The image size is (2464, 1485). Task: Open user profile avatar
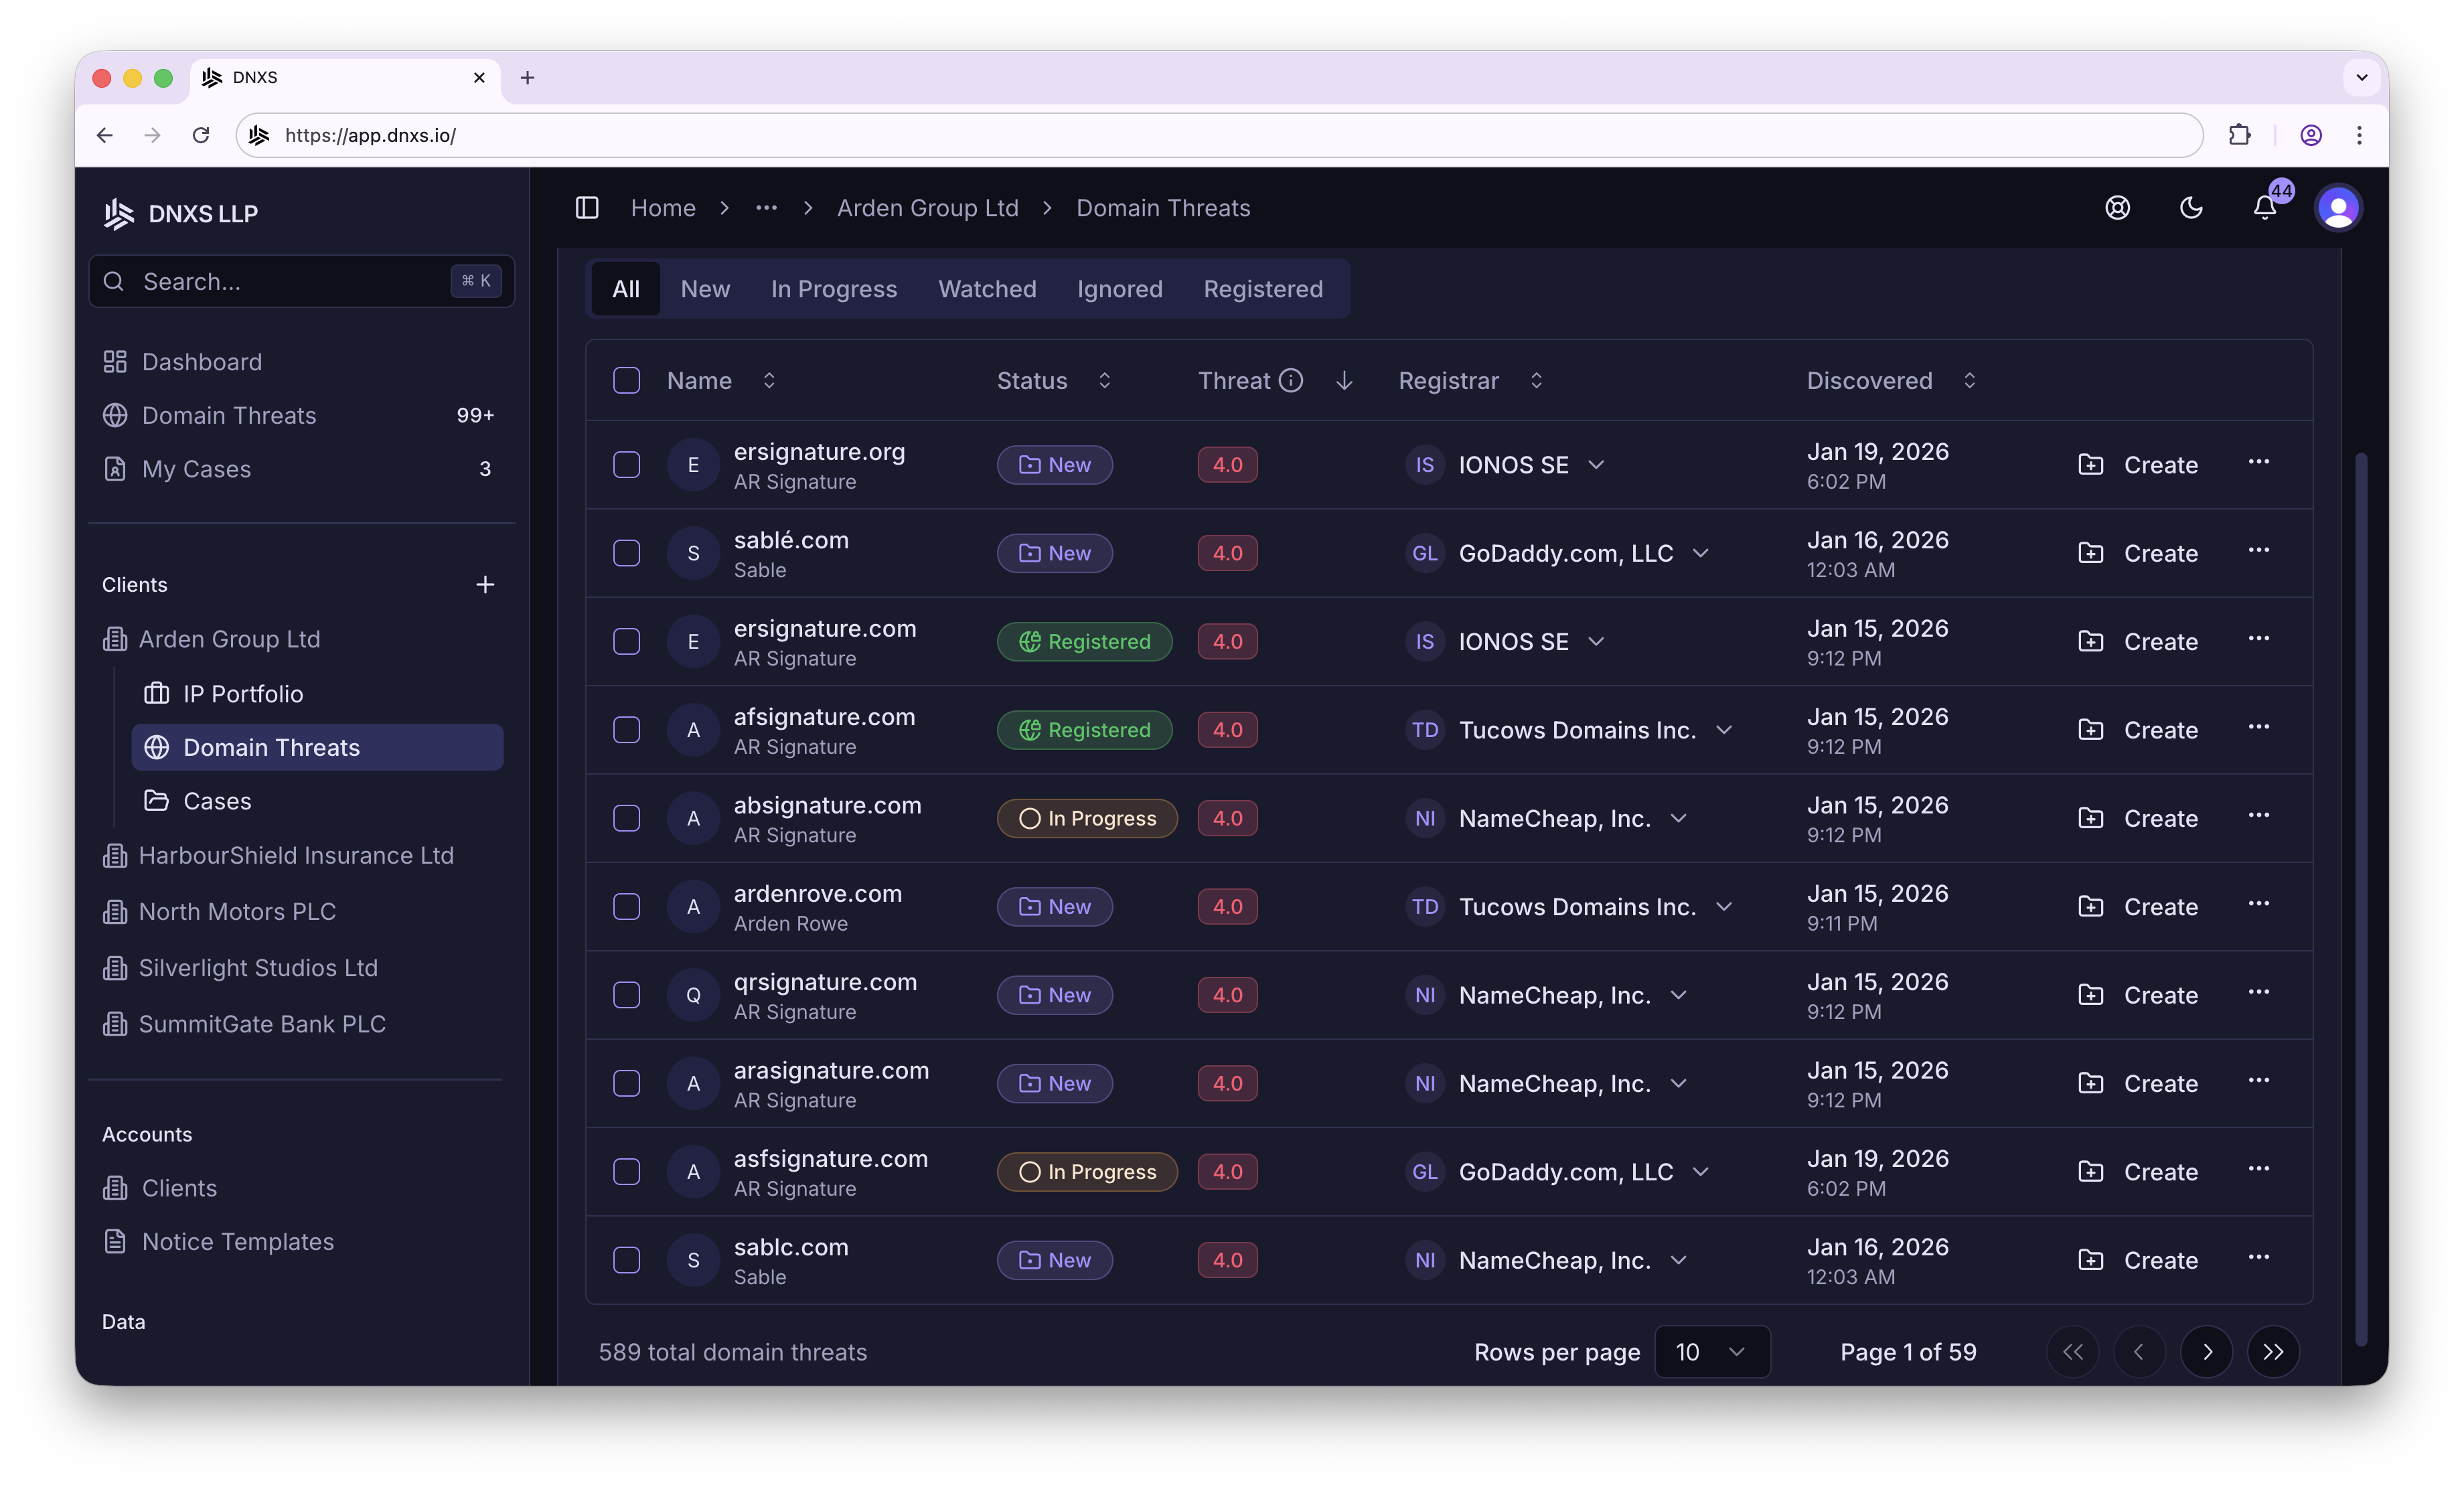pos(2337,208)
